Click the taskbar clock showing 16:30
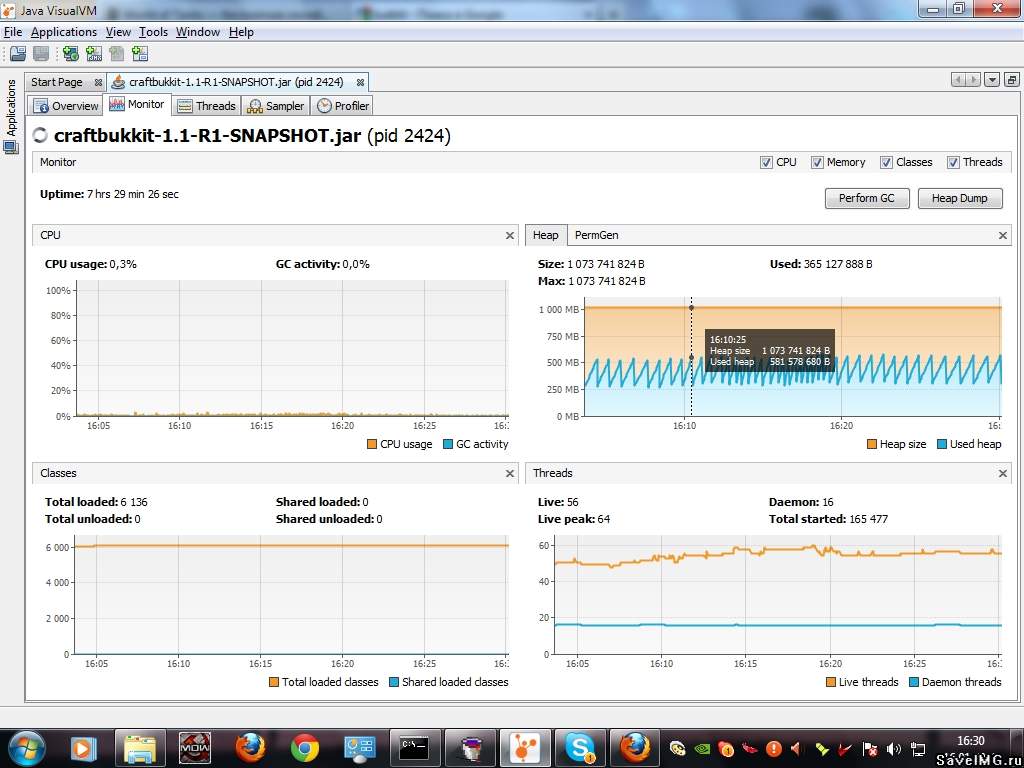 [970, 741]
